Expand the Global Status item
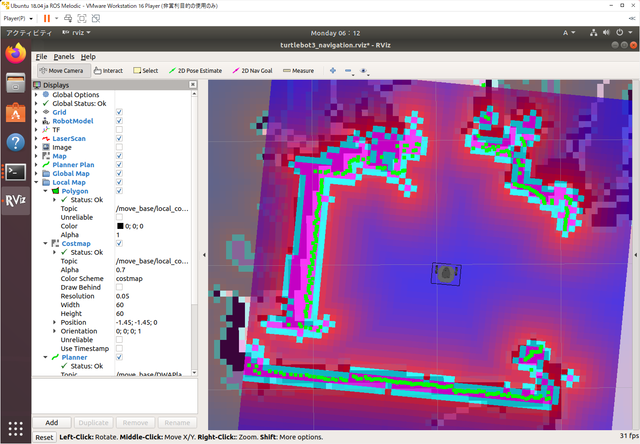Viewport: 640px width, 444px height. [36, 104]
